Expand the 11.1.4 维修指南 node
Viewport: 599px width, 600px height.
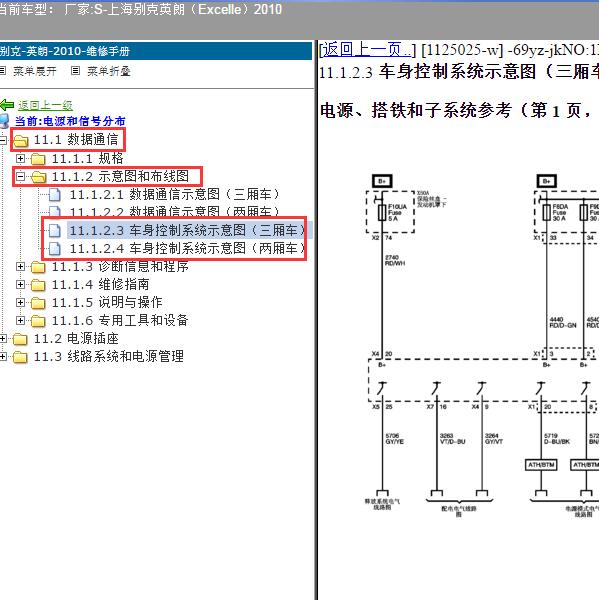point(20,284)
